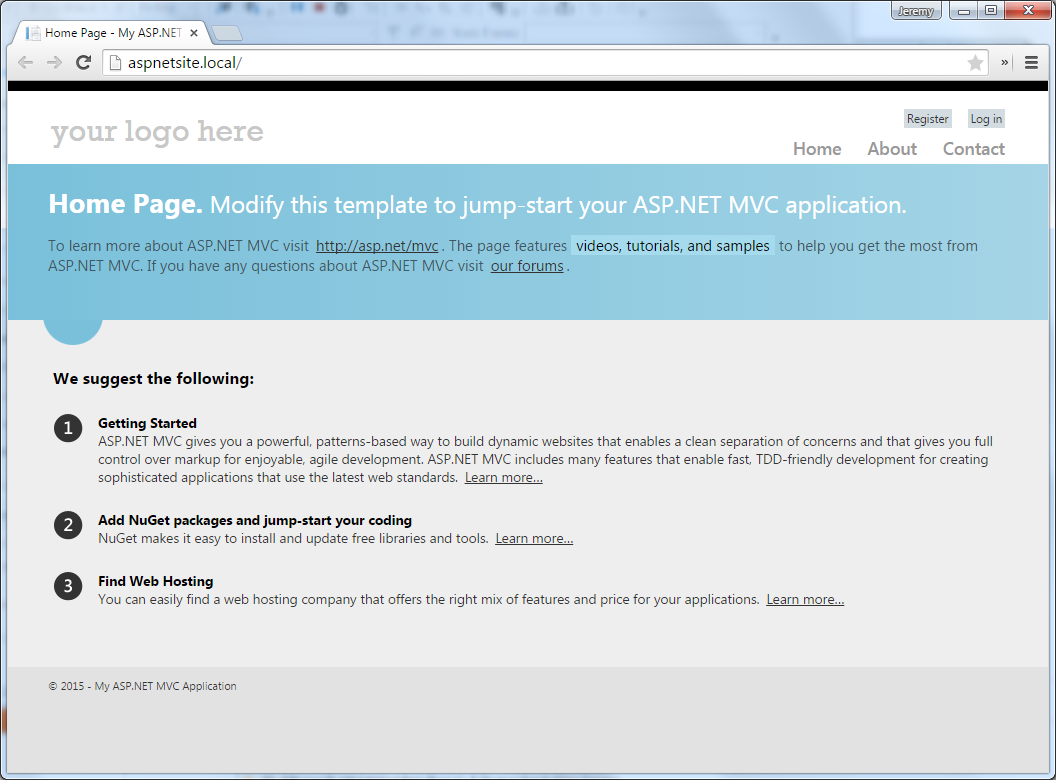The width and height of the screenshot is (1056, 780).
Task: Close the Home Page browser tab
Action: point(194,33)
